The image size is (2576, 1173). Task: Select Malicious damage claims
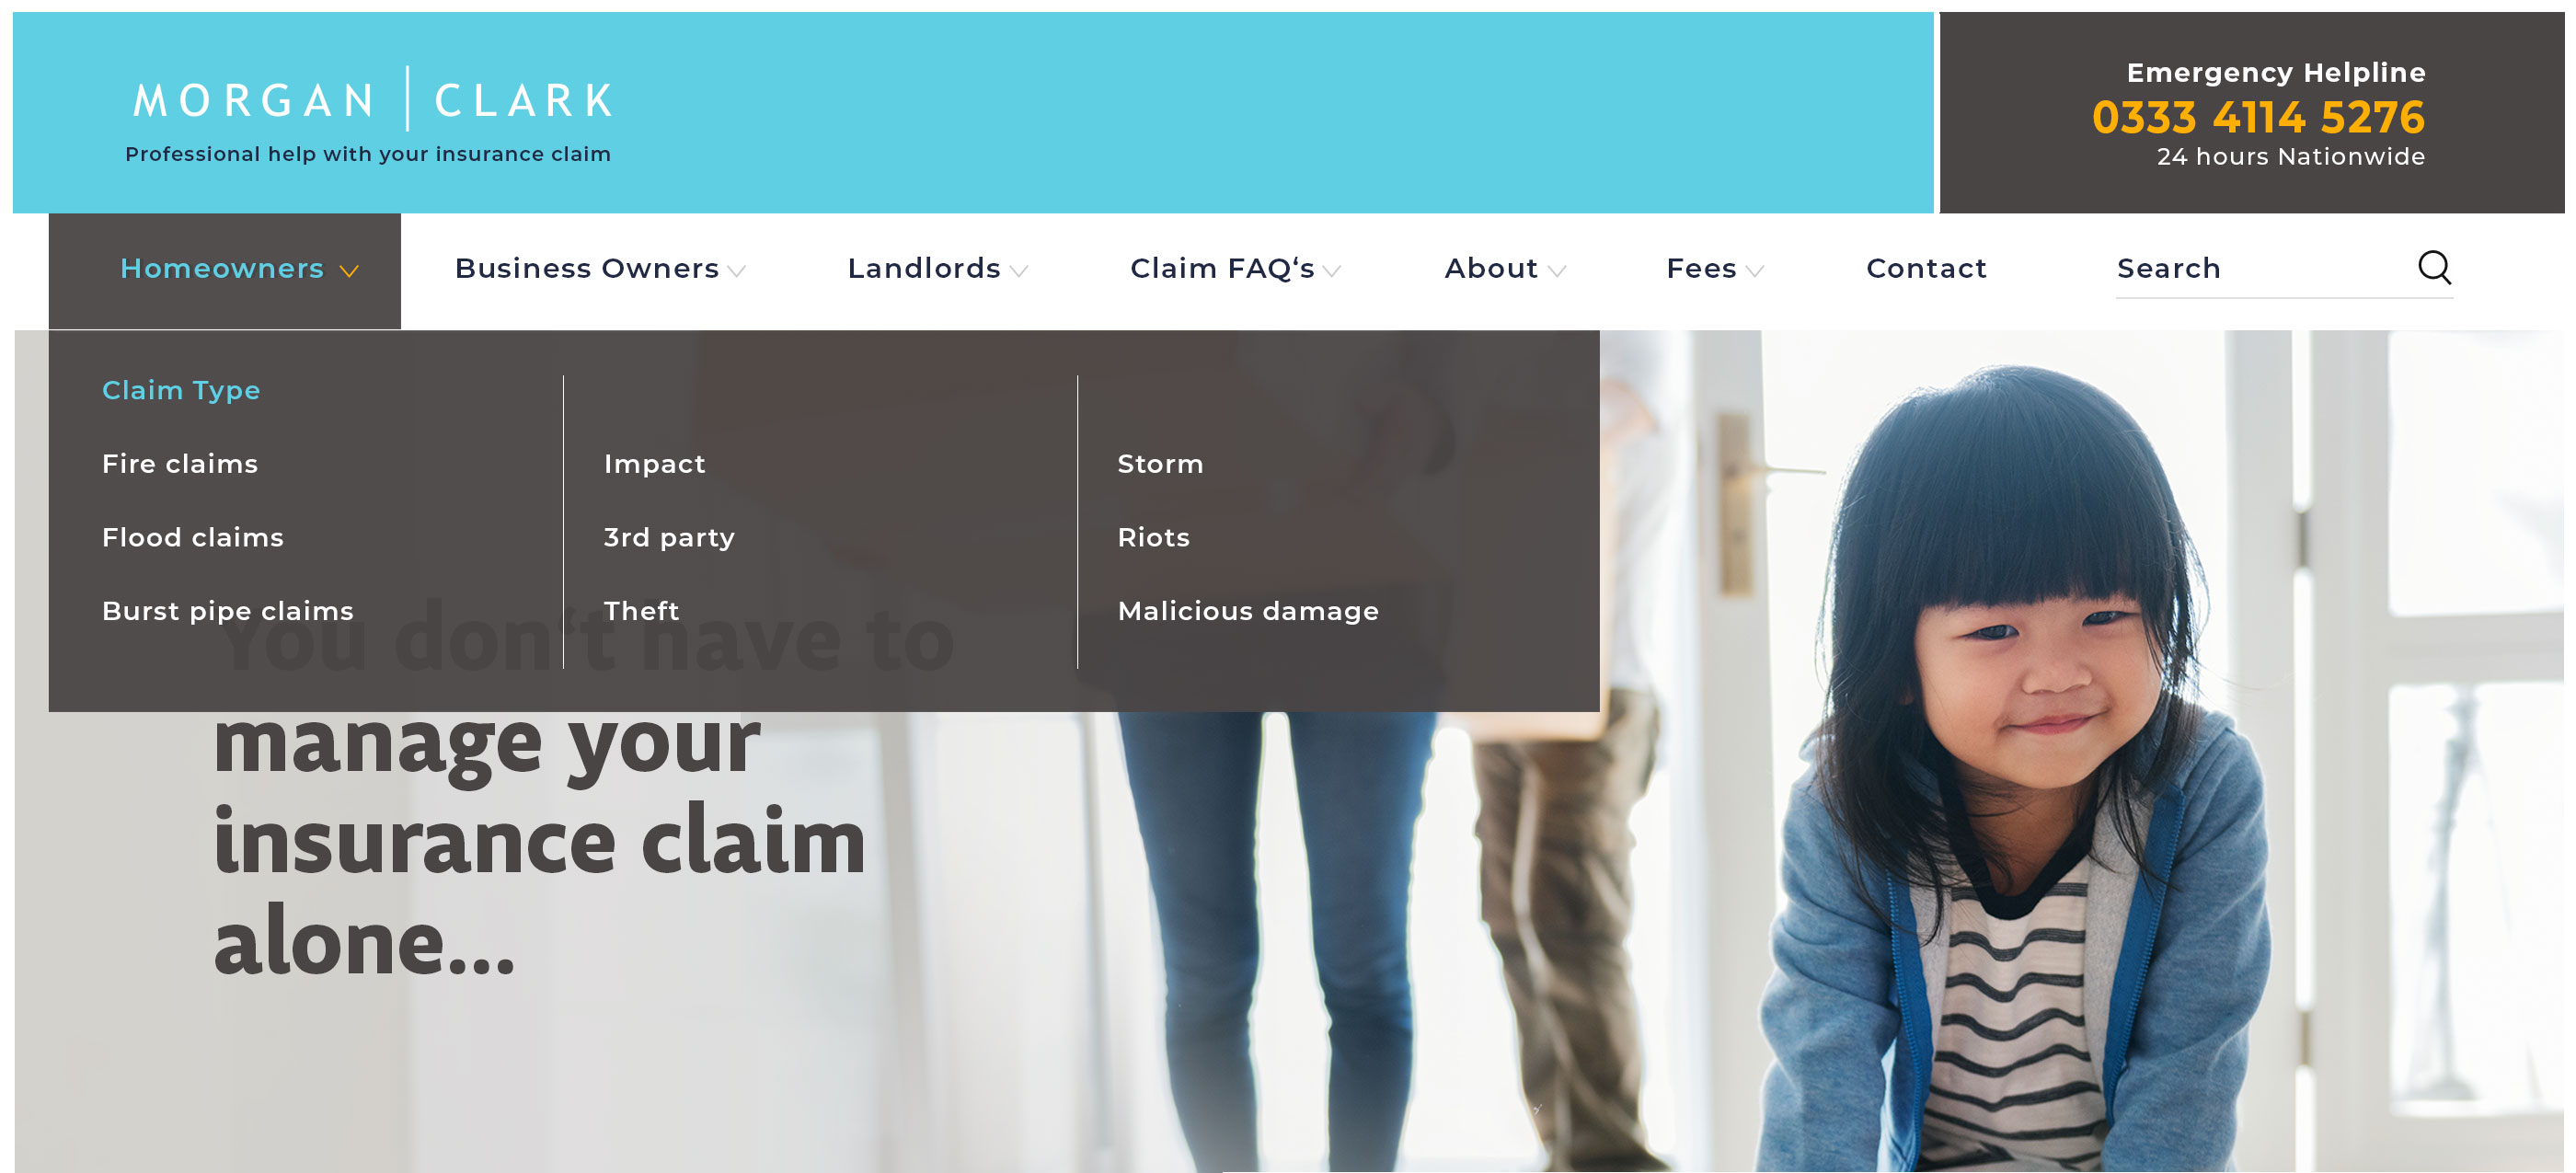point(1248,611)
